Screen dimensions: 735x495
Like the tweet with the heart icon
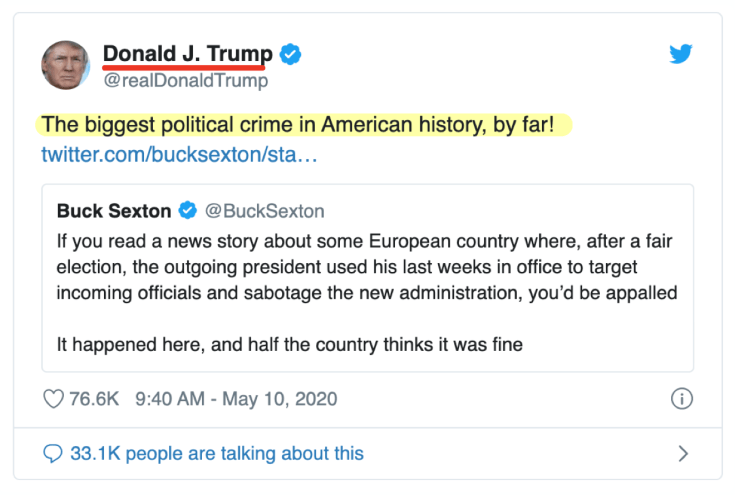coord(54,399)
